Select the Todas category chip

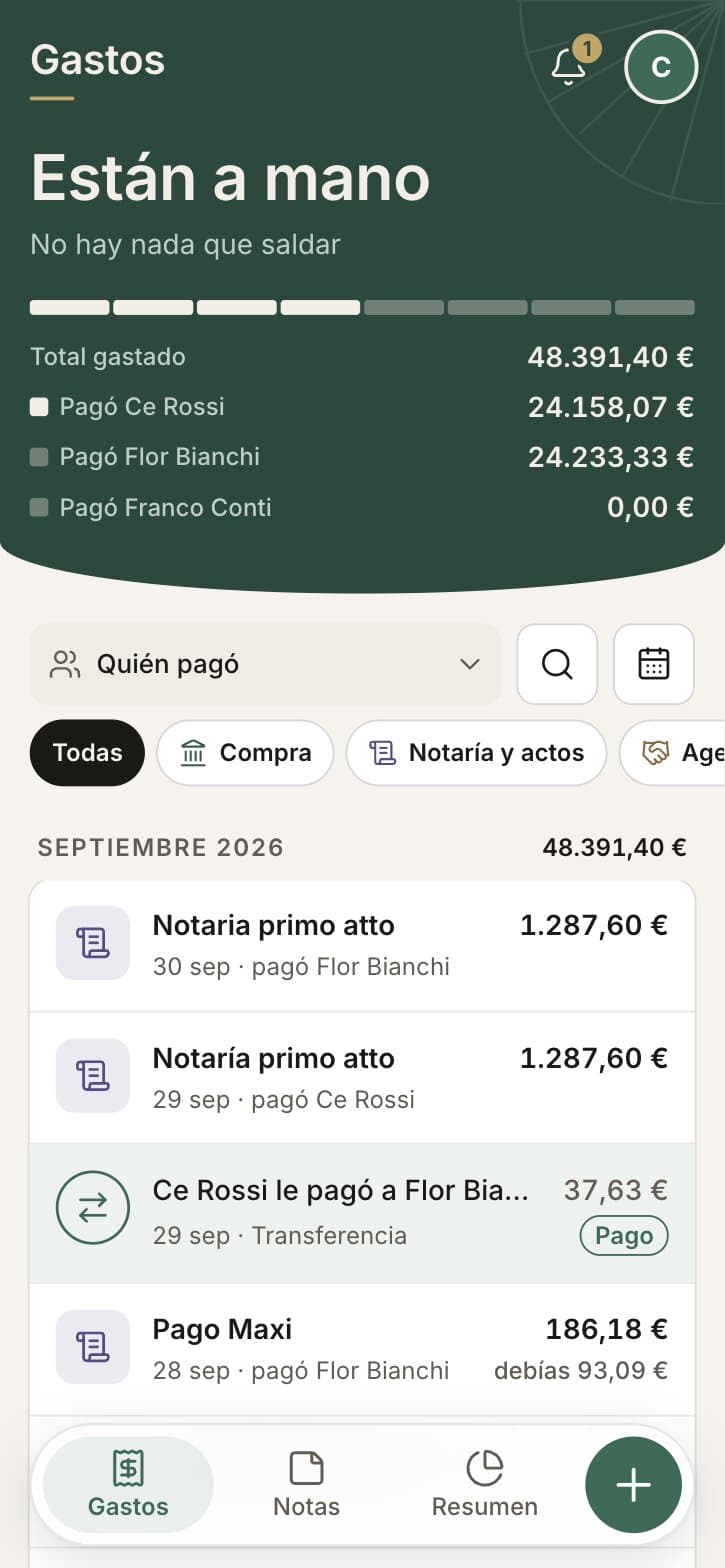(87, 753)
